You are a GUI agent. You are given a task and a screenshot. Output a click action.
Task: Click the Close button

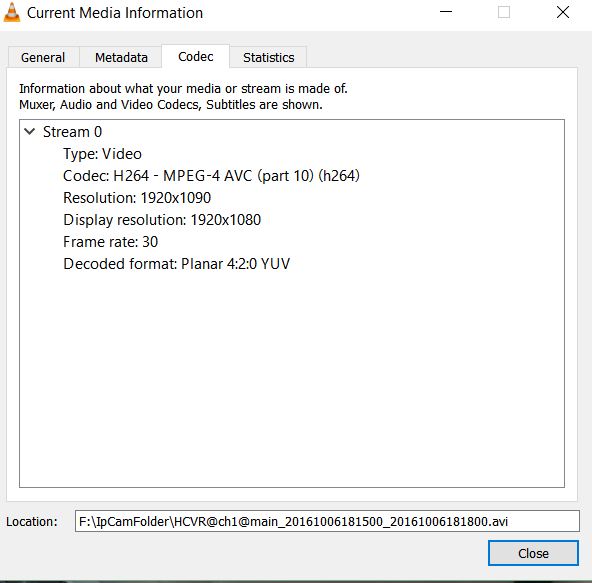pos(533,553)
